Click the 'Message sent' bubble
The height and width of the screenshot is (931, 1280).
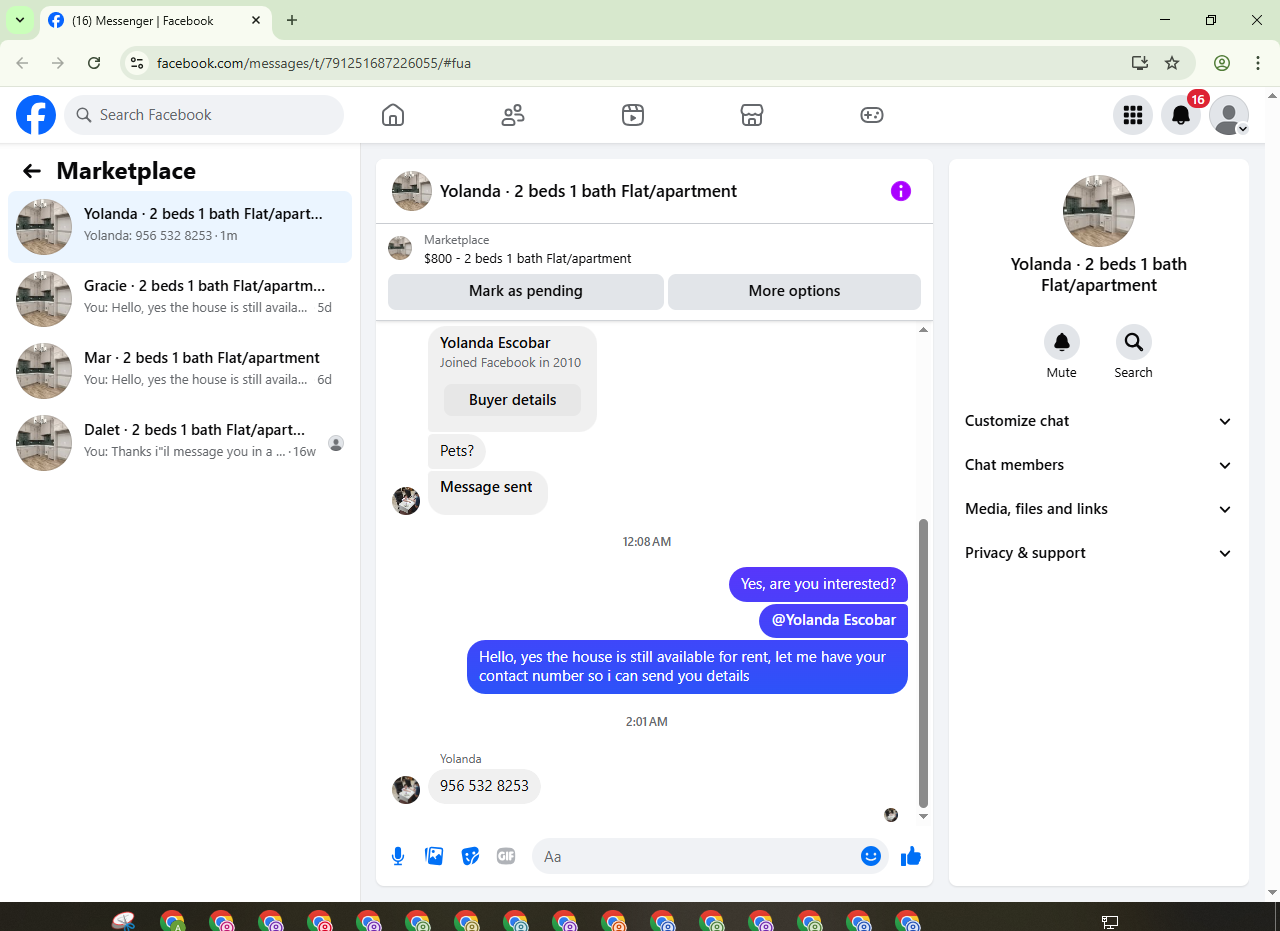point(487,493)
